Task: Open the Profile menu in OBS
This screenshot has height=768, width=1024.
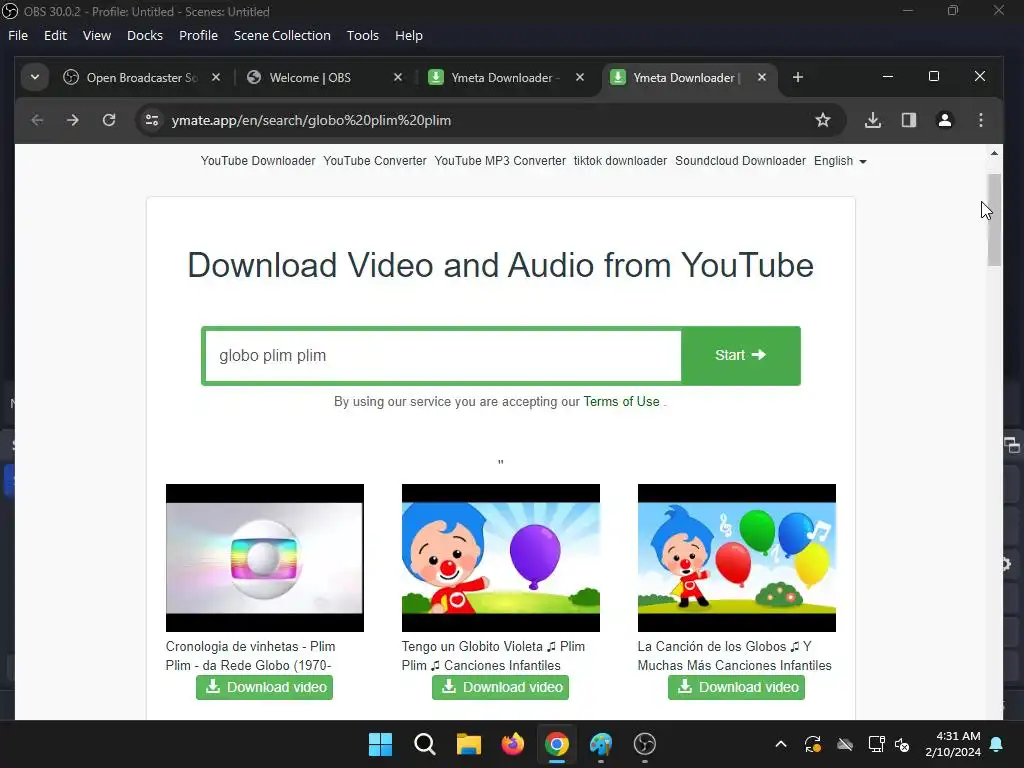Action: [199, 35]
